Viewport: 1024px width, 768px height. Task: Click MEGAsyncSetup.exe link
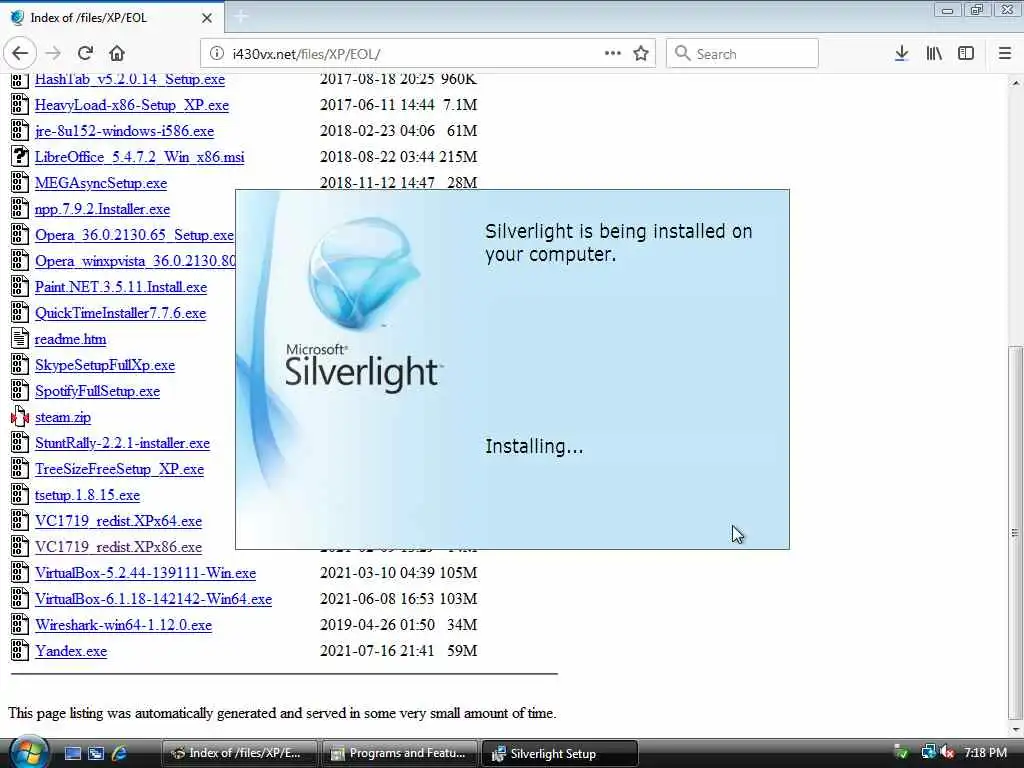click(101, 183)
